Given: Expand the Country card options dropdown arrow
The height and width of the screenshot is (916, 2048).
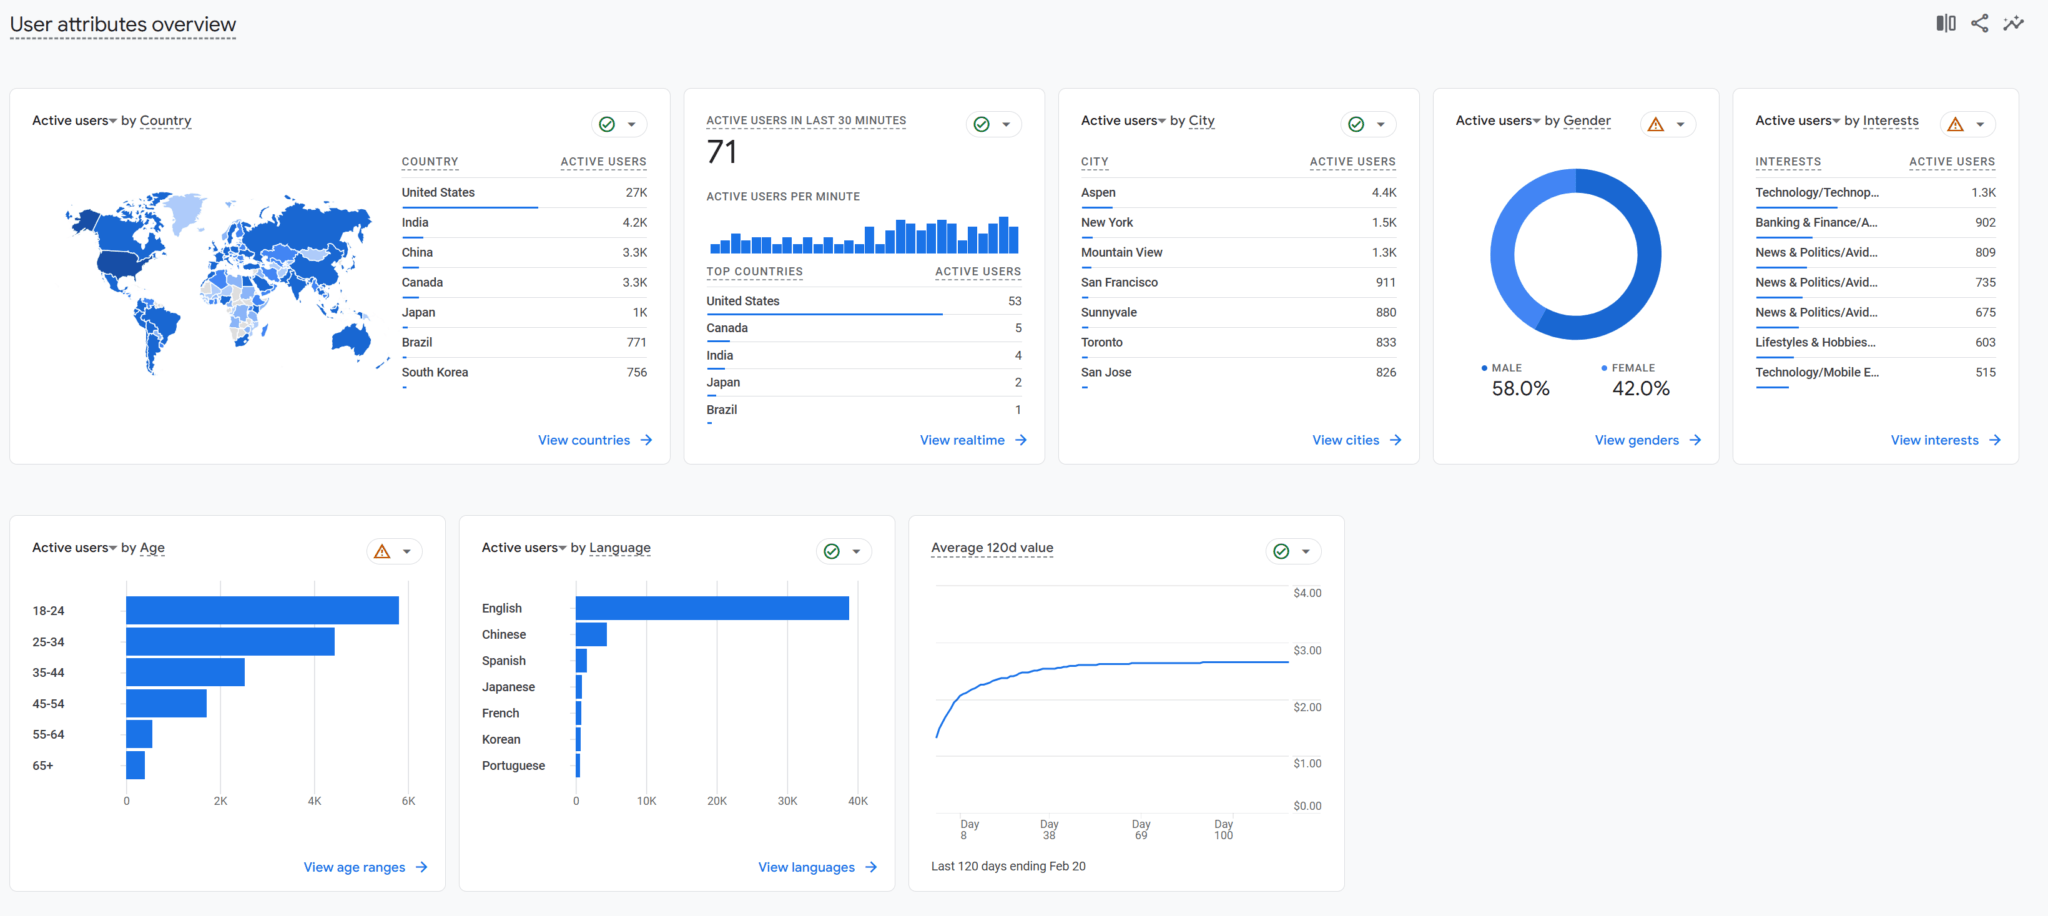Looking at the screenshot, I should pos(632,124).
